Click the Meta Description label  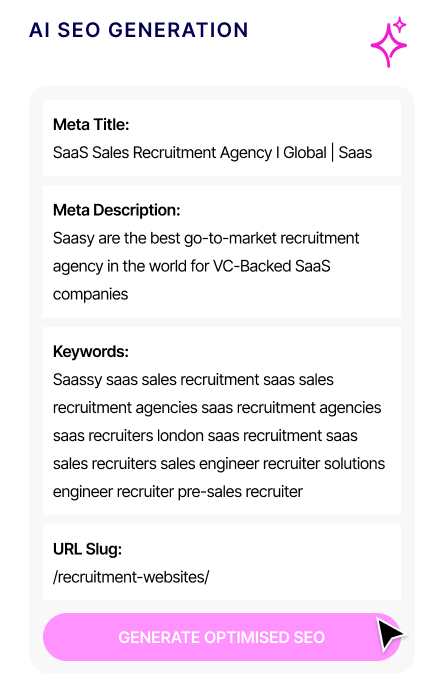click(116, 210)
